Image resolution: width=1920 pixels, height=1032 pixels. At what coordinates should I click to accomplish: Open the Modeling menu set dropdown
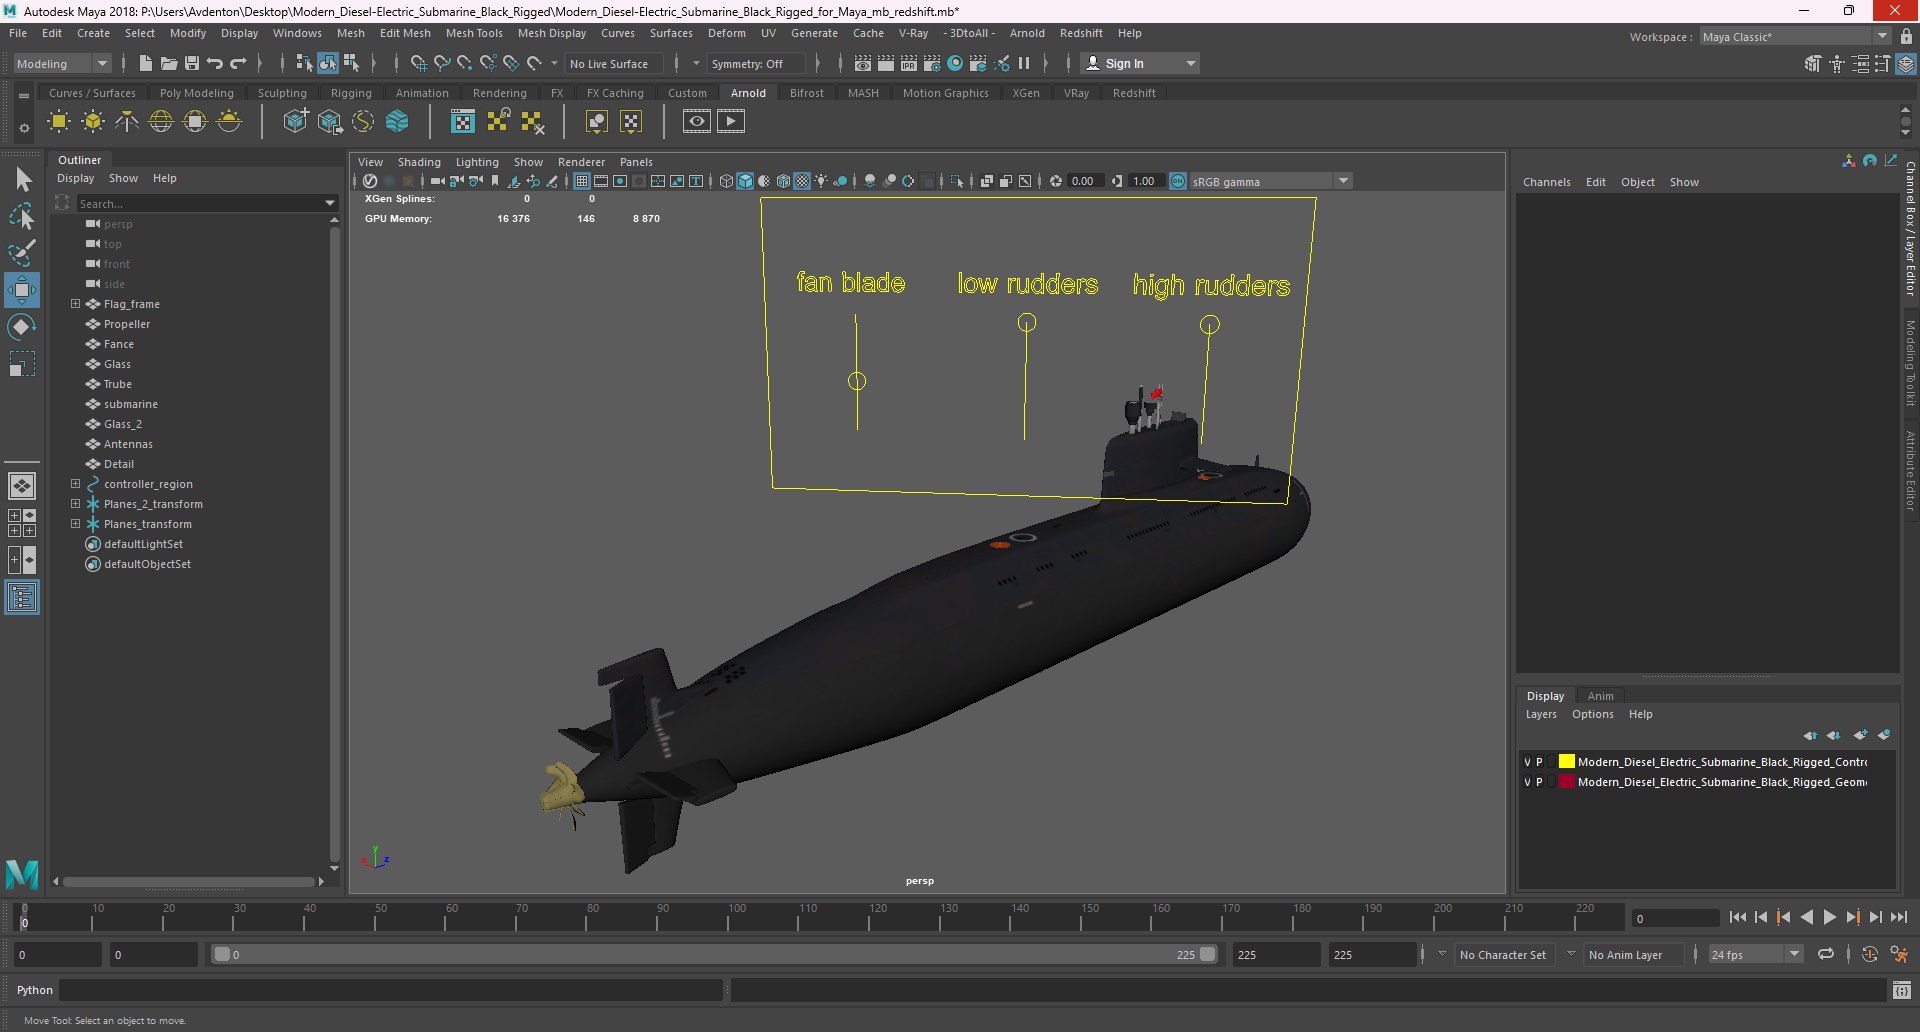(x=62, y=63)
